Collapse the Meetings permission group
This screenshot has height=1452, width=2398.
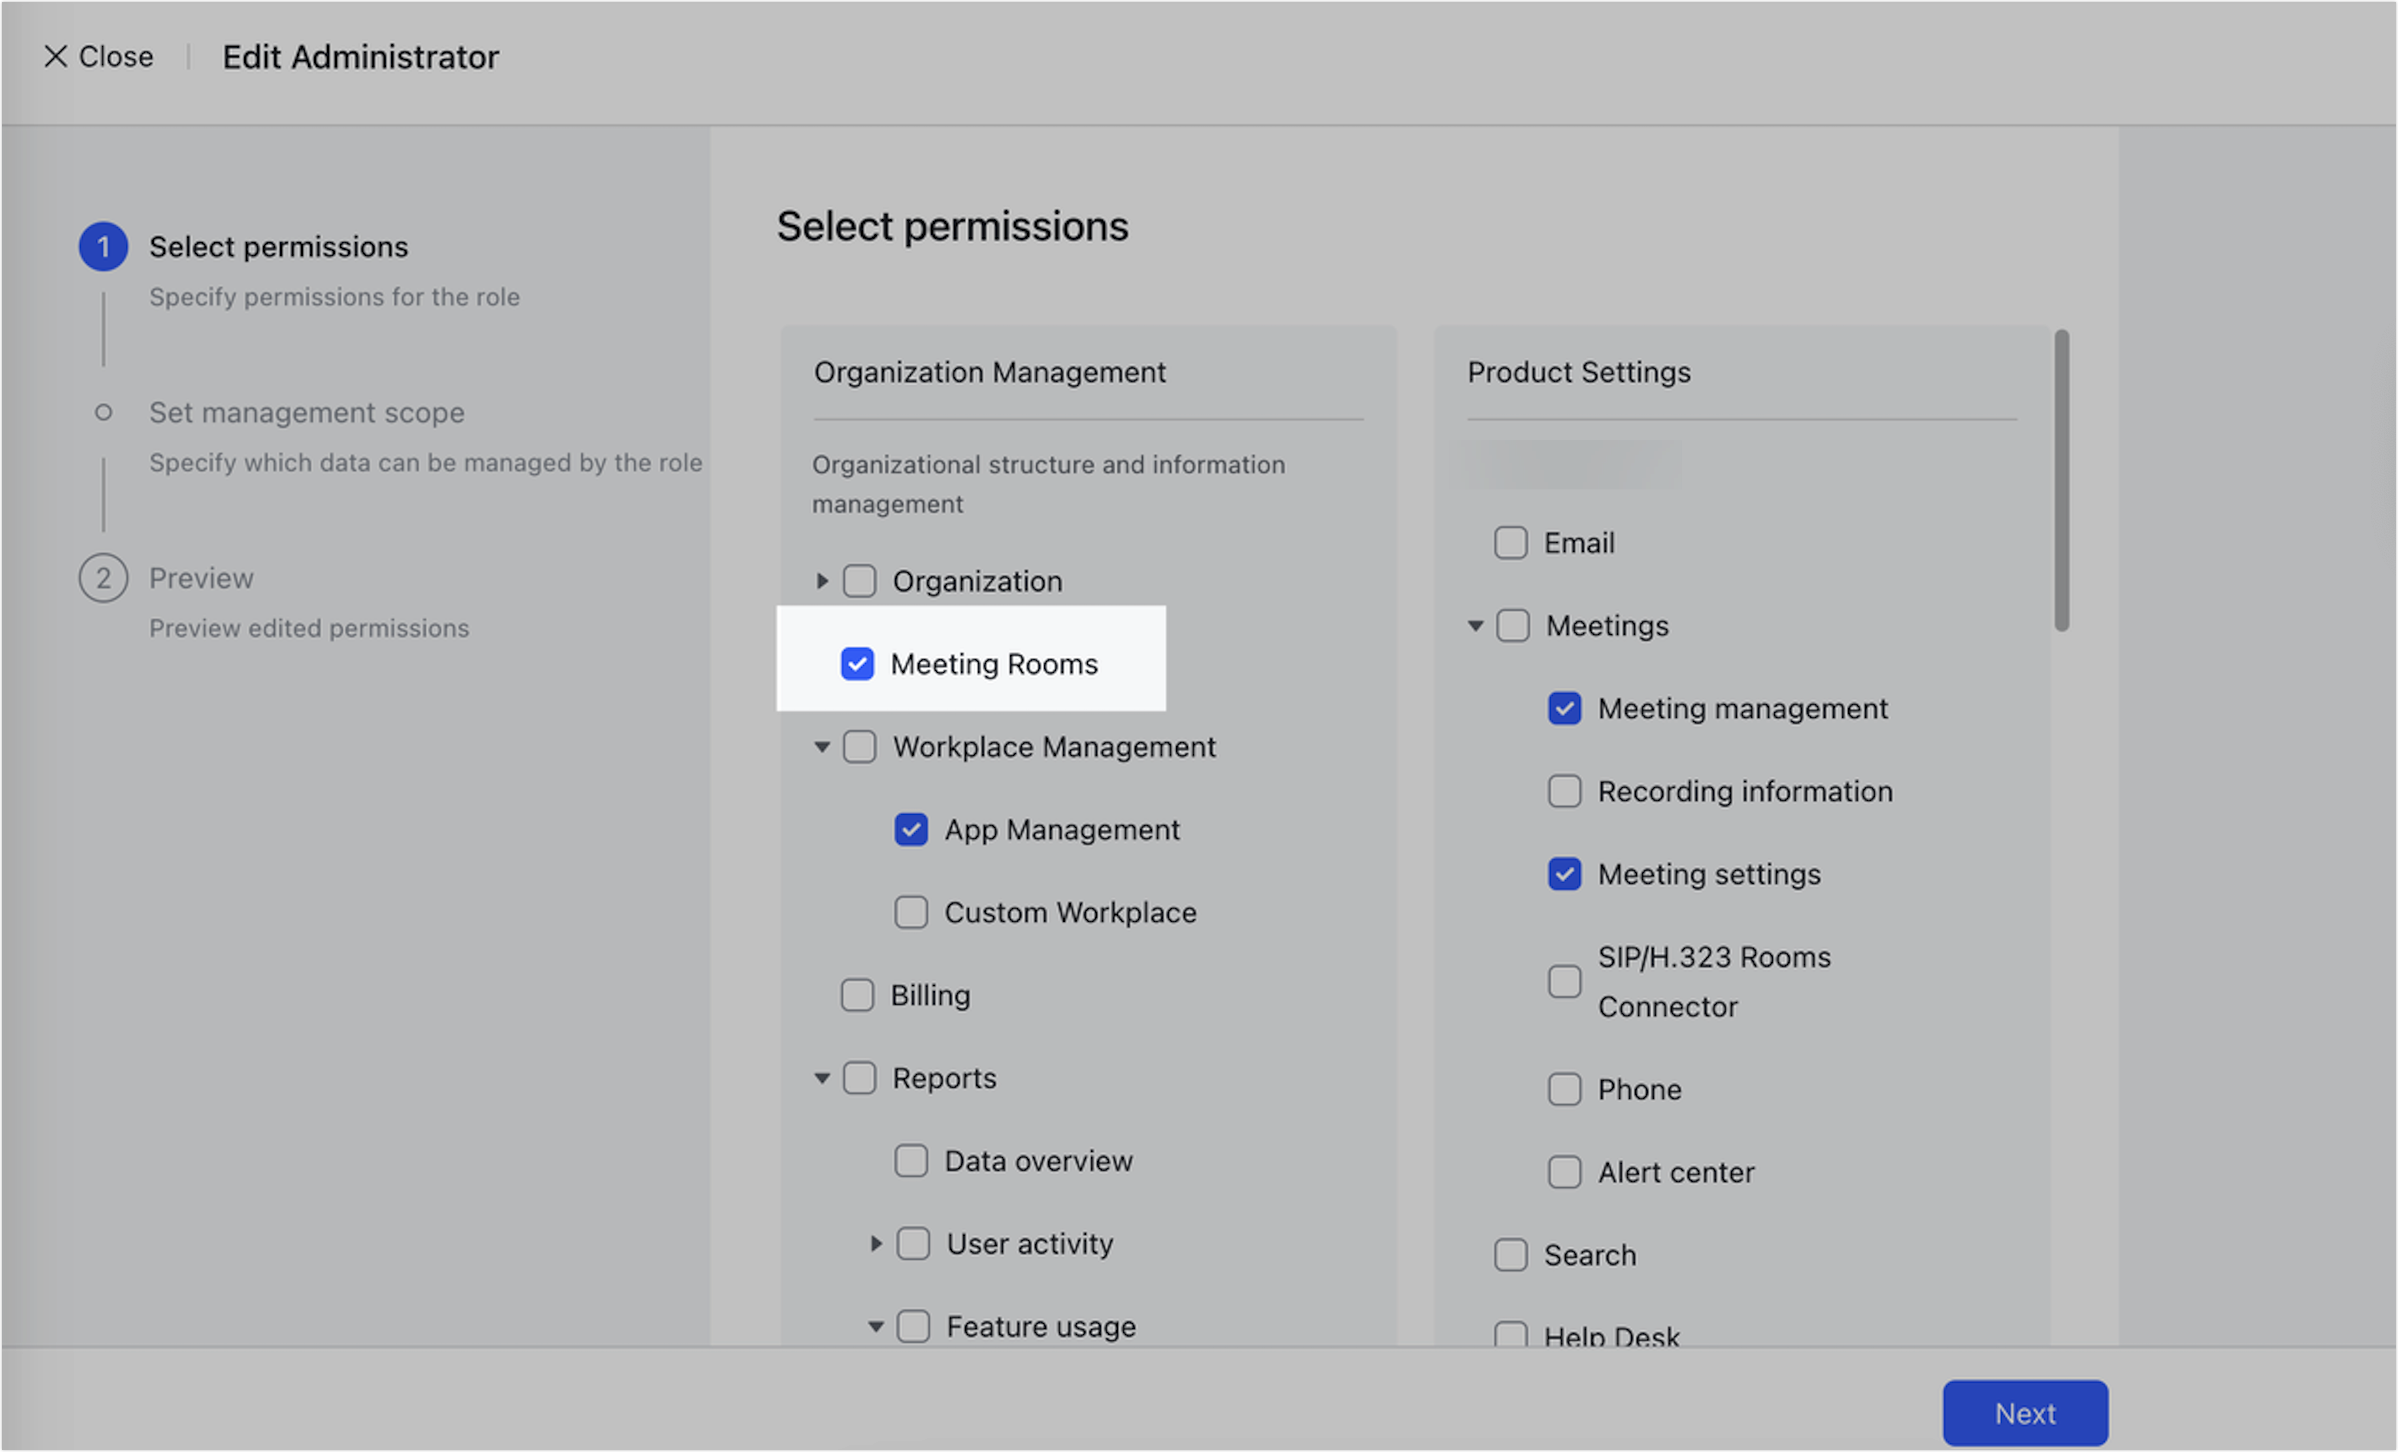click(1474, 625)
